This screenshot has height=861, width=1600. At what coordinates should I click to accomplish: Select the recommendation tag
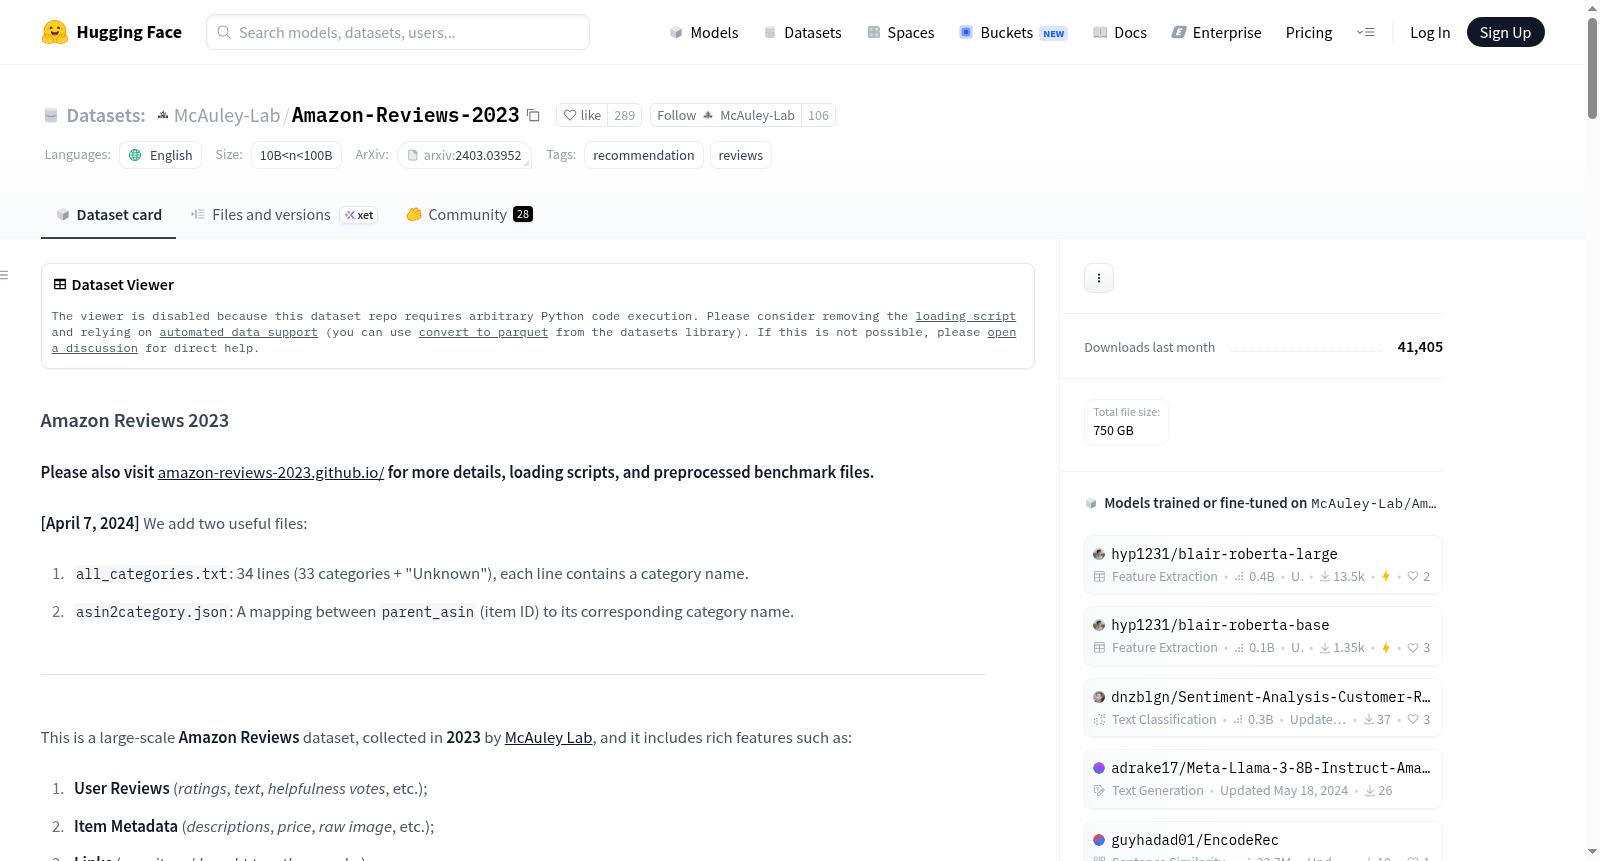644,155
